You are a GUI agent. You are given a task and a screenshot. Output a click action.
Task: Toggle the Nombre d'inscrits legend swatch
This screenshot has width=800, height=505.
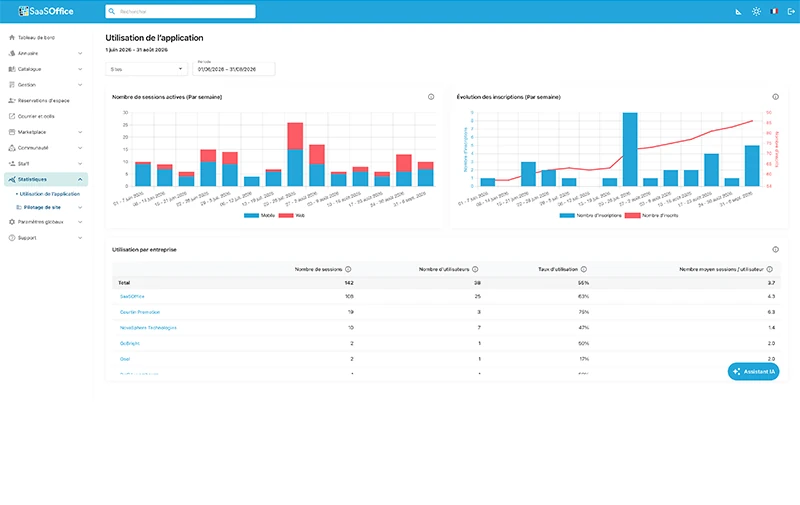(633, 215)
